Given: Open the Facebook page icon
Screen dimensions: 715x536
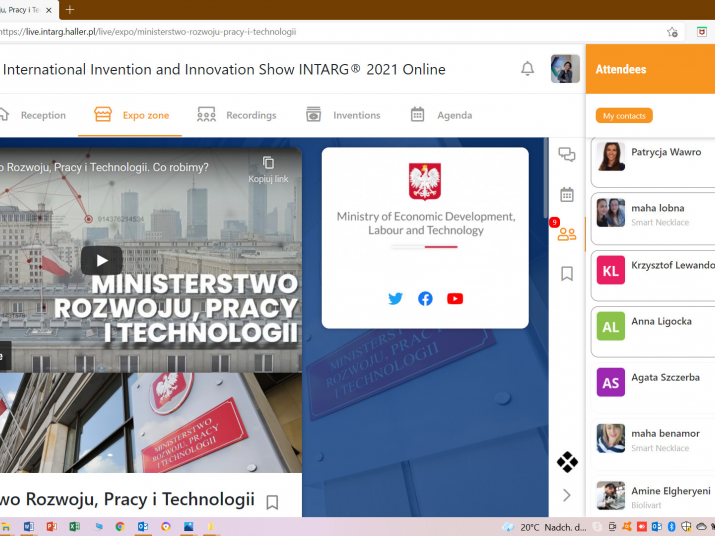Looking at the screenshot, I should 425,298.
